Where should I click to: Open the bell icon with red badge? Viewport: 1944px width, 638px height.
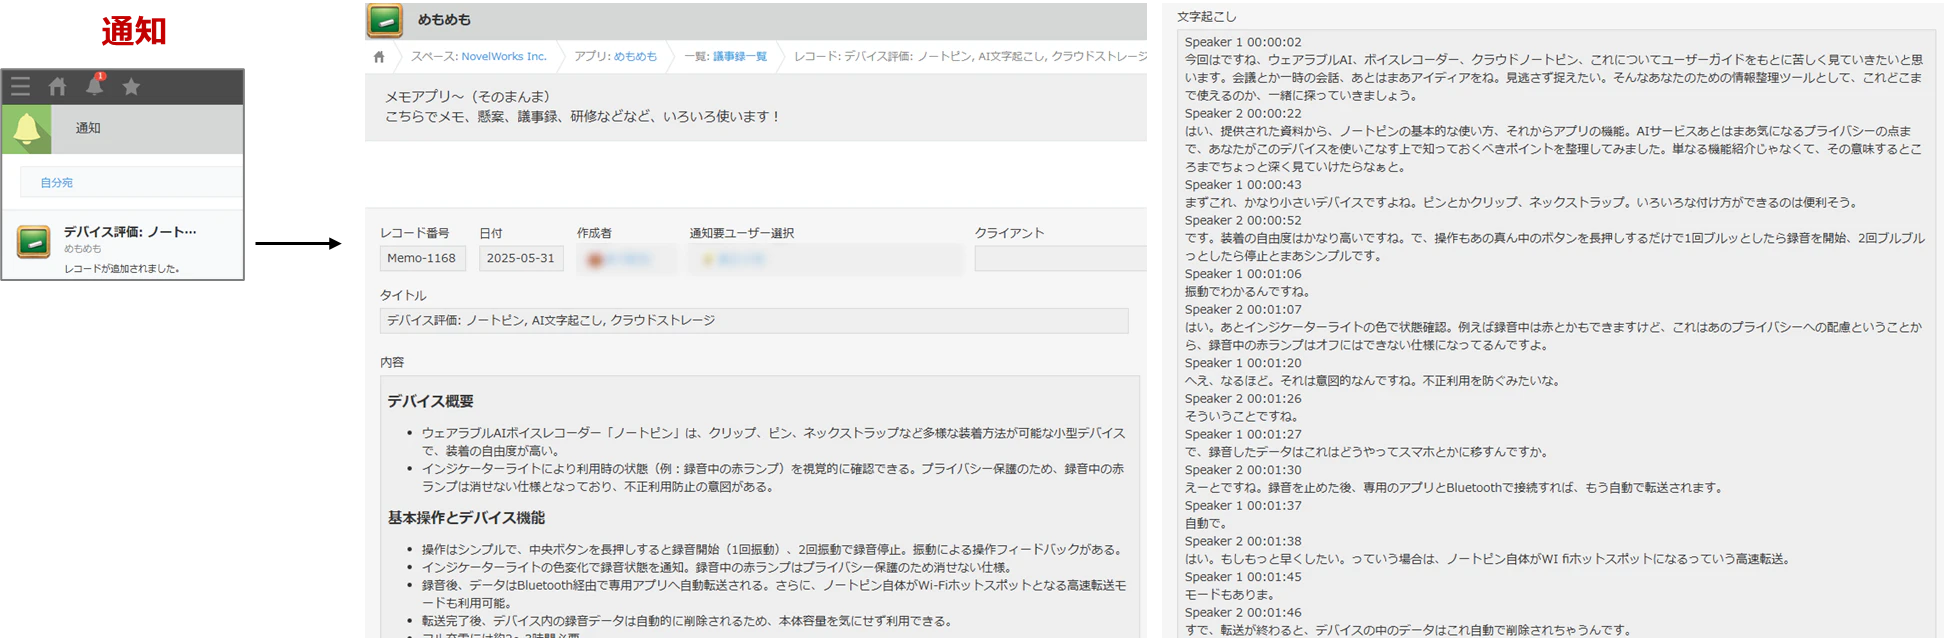tap(94, 85)
